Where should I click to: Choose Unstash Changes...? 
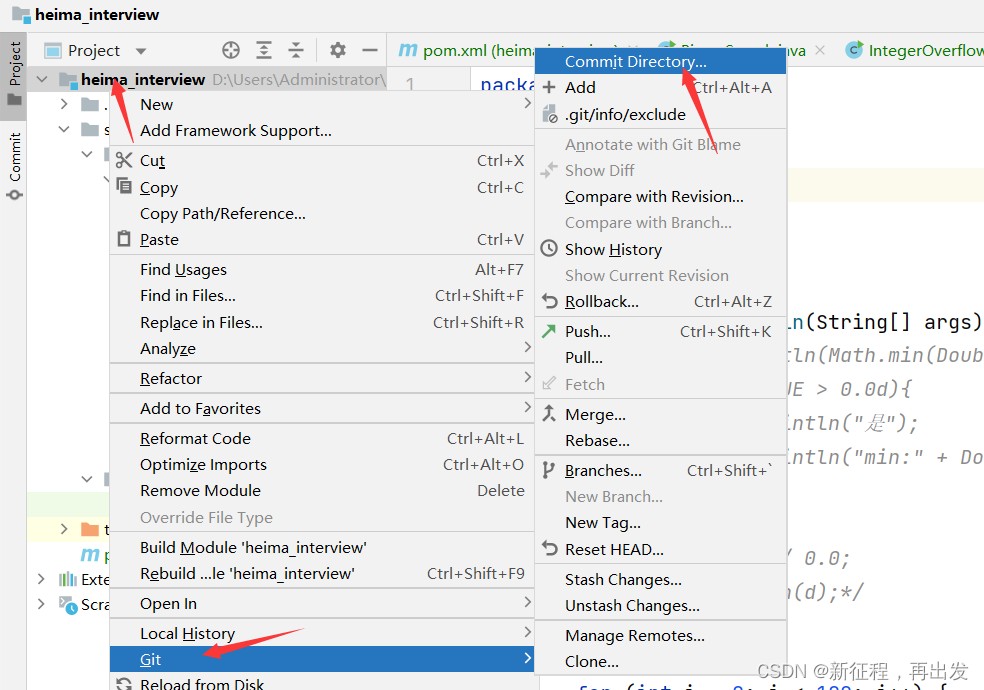(661, 605)
